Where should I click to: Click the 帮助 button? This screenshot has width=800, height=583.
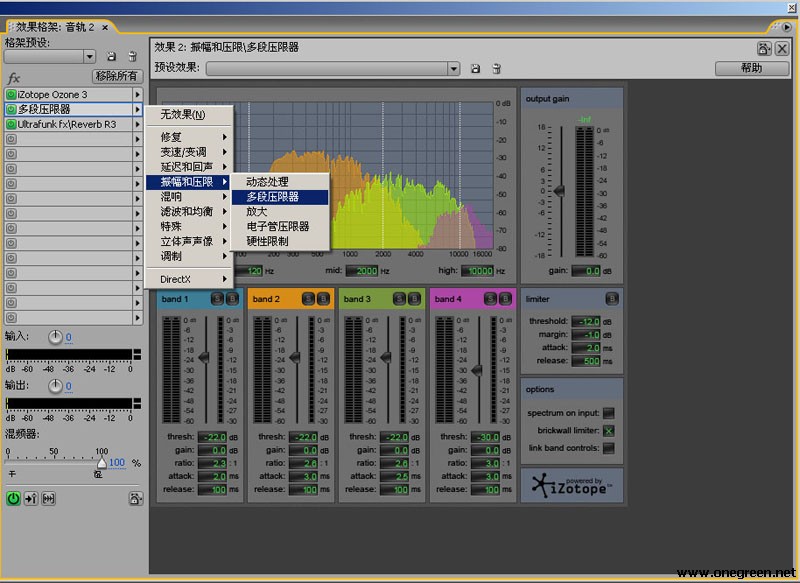click(752, 68)
